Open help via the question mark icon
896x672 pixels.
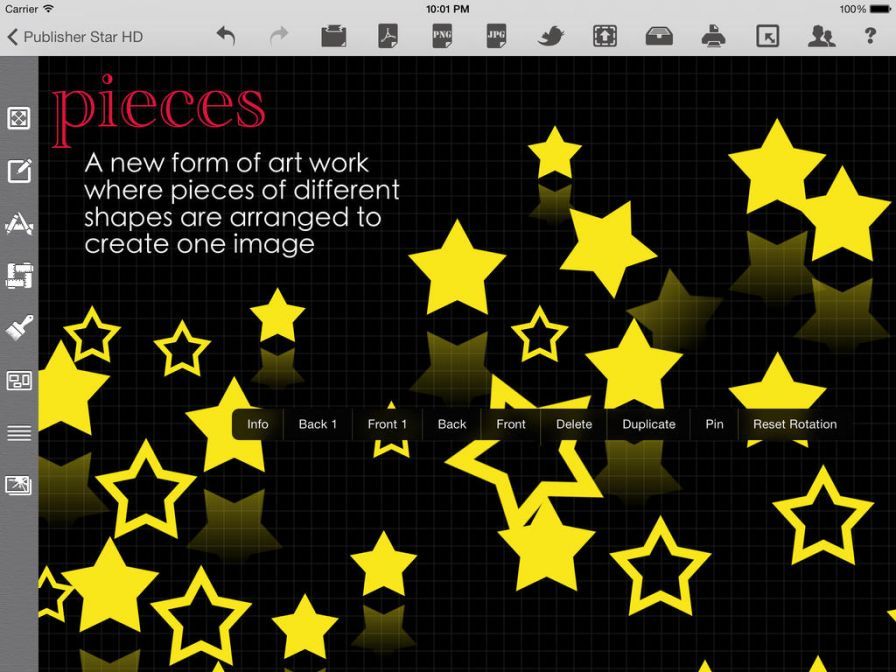(870, 37)
